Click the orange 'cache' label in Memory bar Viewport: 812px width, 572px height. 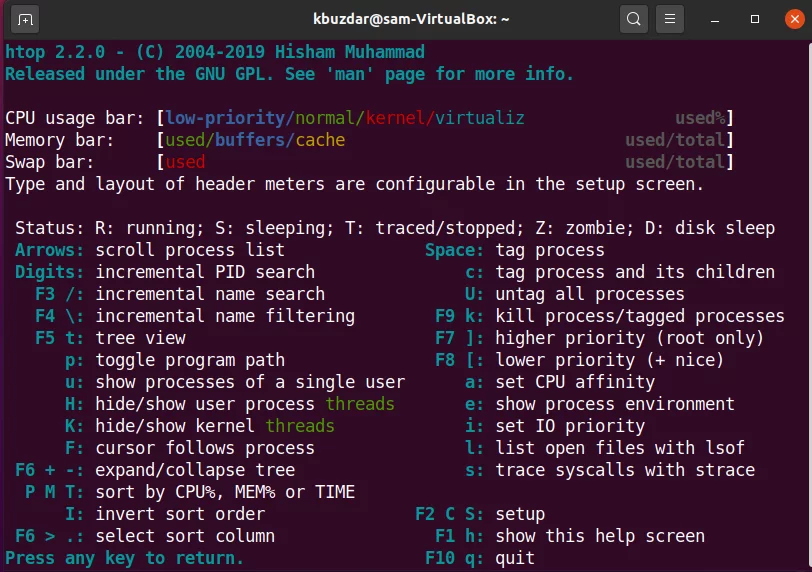coord(320,140)
